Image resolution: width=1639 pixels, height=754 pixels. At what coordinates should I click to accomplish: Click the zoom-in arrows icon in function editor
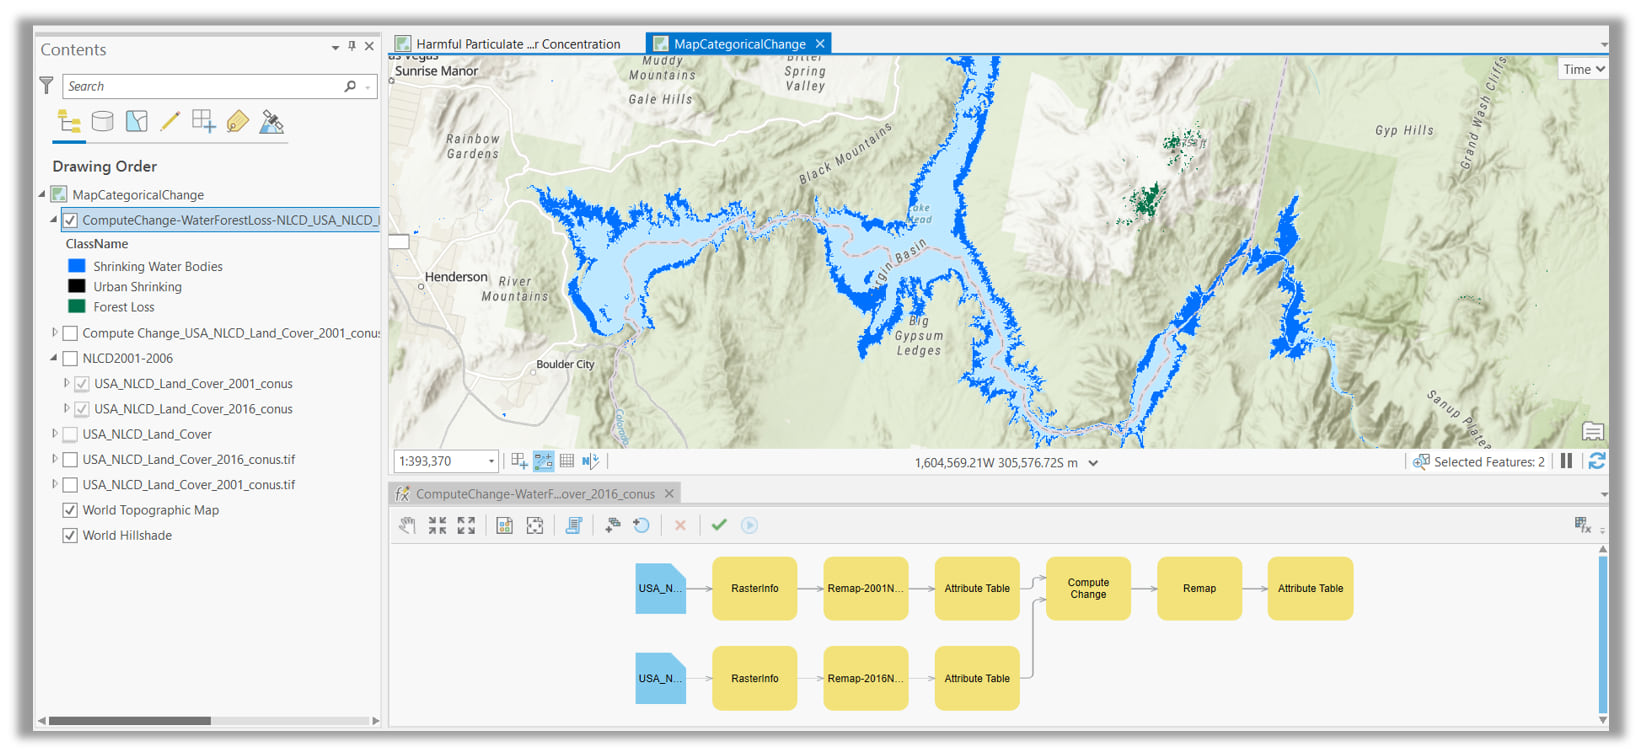pos(437,525)
